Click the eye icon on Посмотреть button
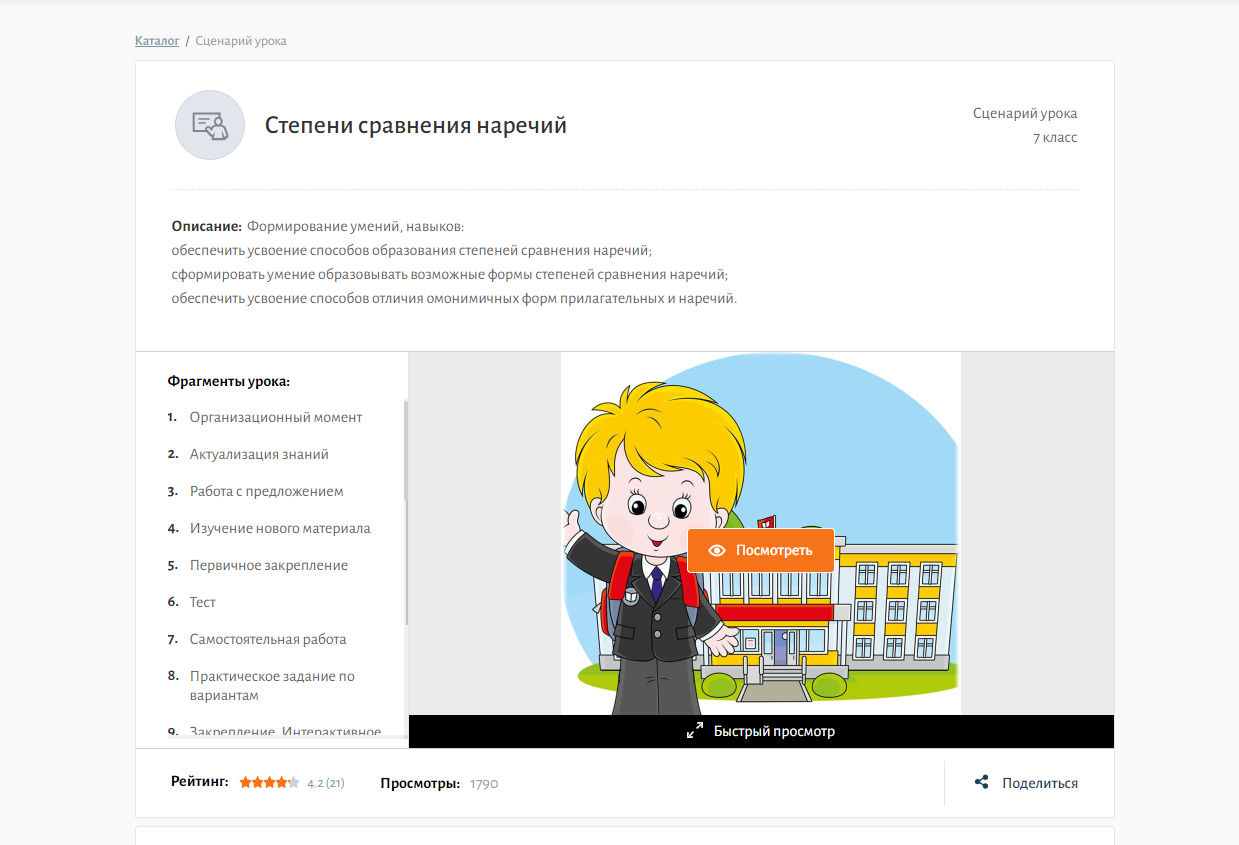The image size is (1239, 845). pos(716,551)
